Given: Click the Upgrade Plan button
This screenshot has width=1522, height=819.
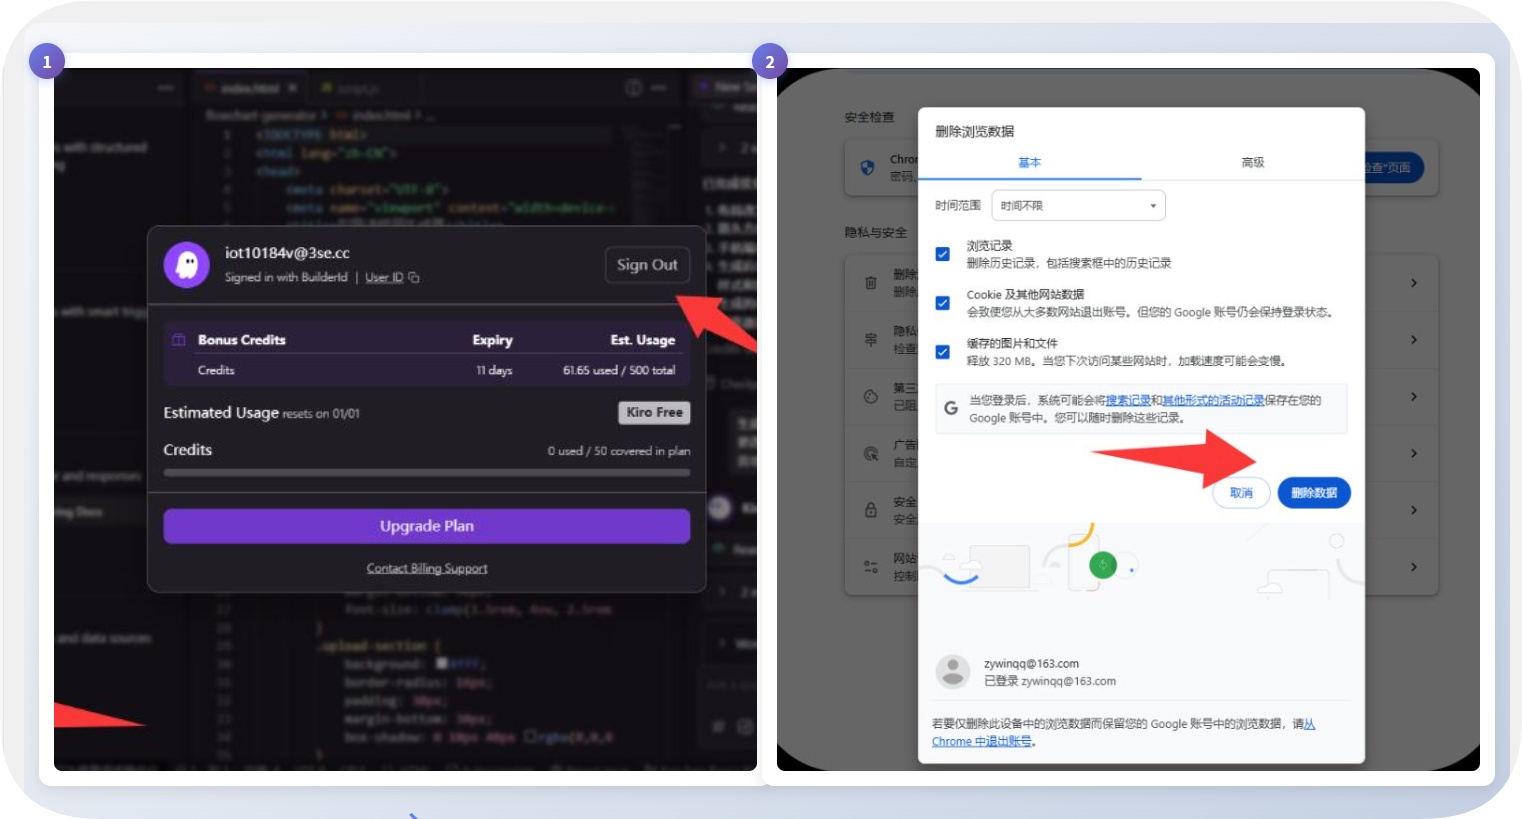Looking at the screenshot, I should tap(427, 526).
